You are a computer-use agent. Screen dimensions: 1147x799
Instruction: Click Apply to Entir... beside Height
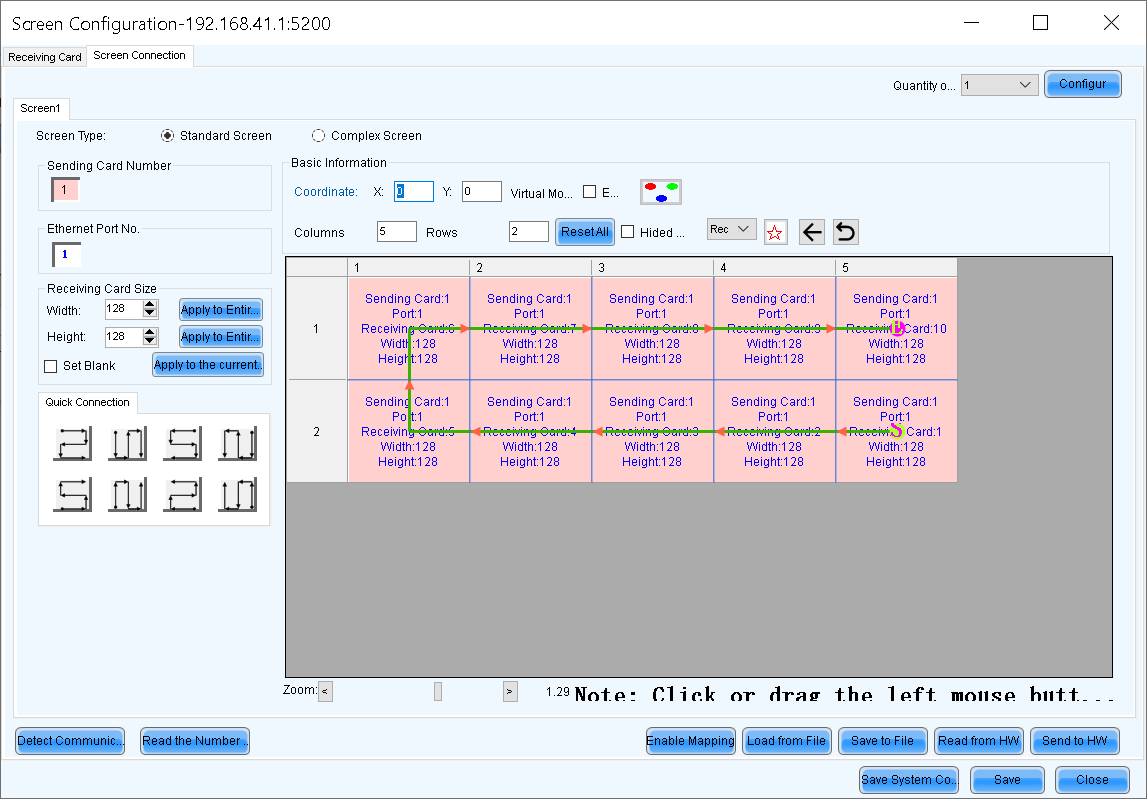(221, 337)
